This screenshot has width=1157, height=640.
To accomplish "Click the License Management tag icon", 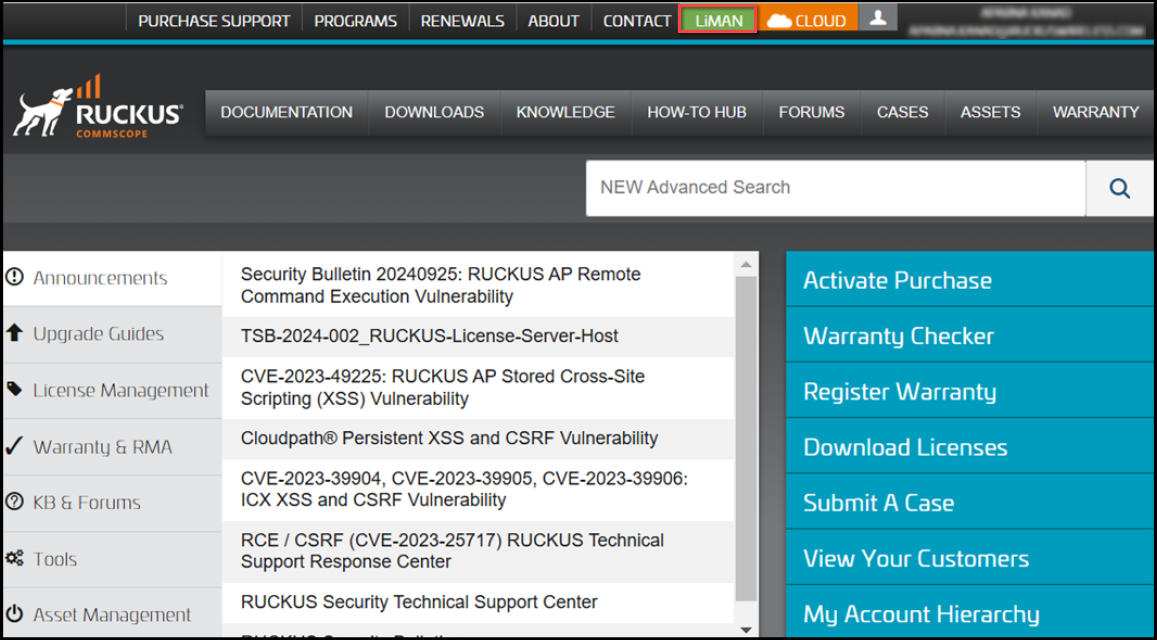I will point(14,389).
